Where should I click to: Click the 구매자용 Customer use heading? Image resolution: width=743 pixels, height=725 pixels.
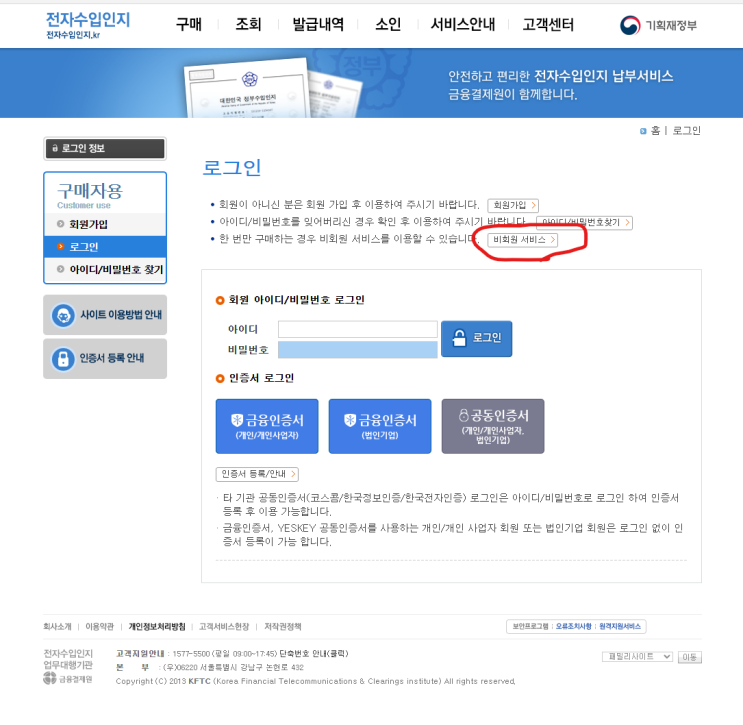click(90, 195)
